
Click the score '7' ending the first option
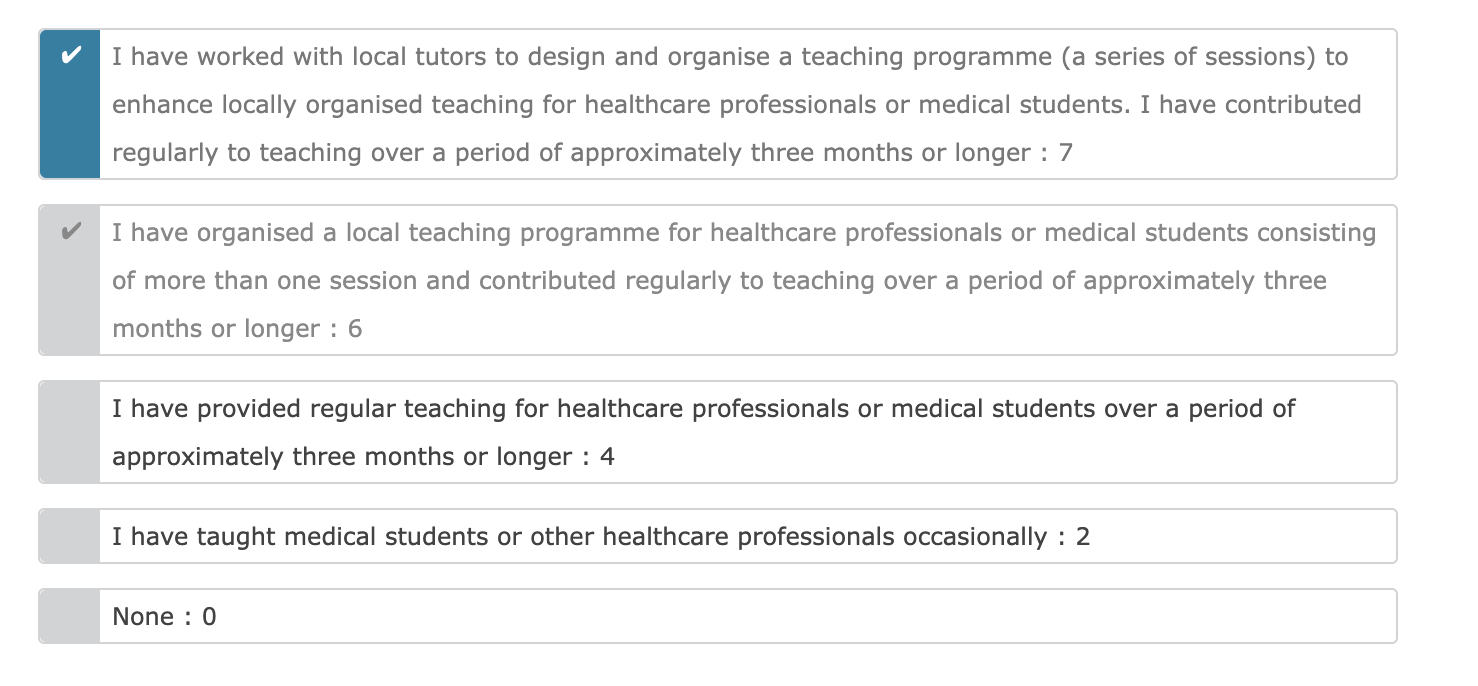1065,153
